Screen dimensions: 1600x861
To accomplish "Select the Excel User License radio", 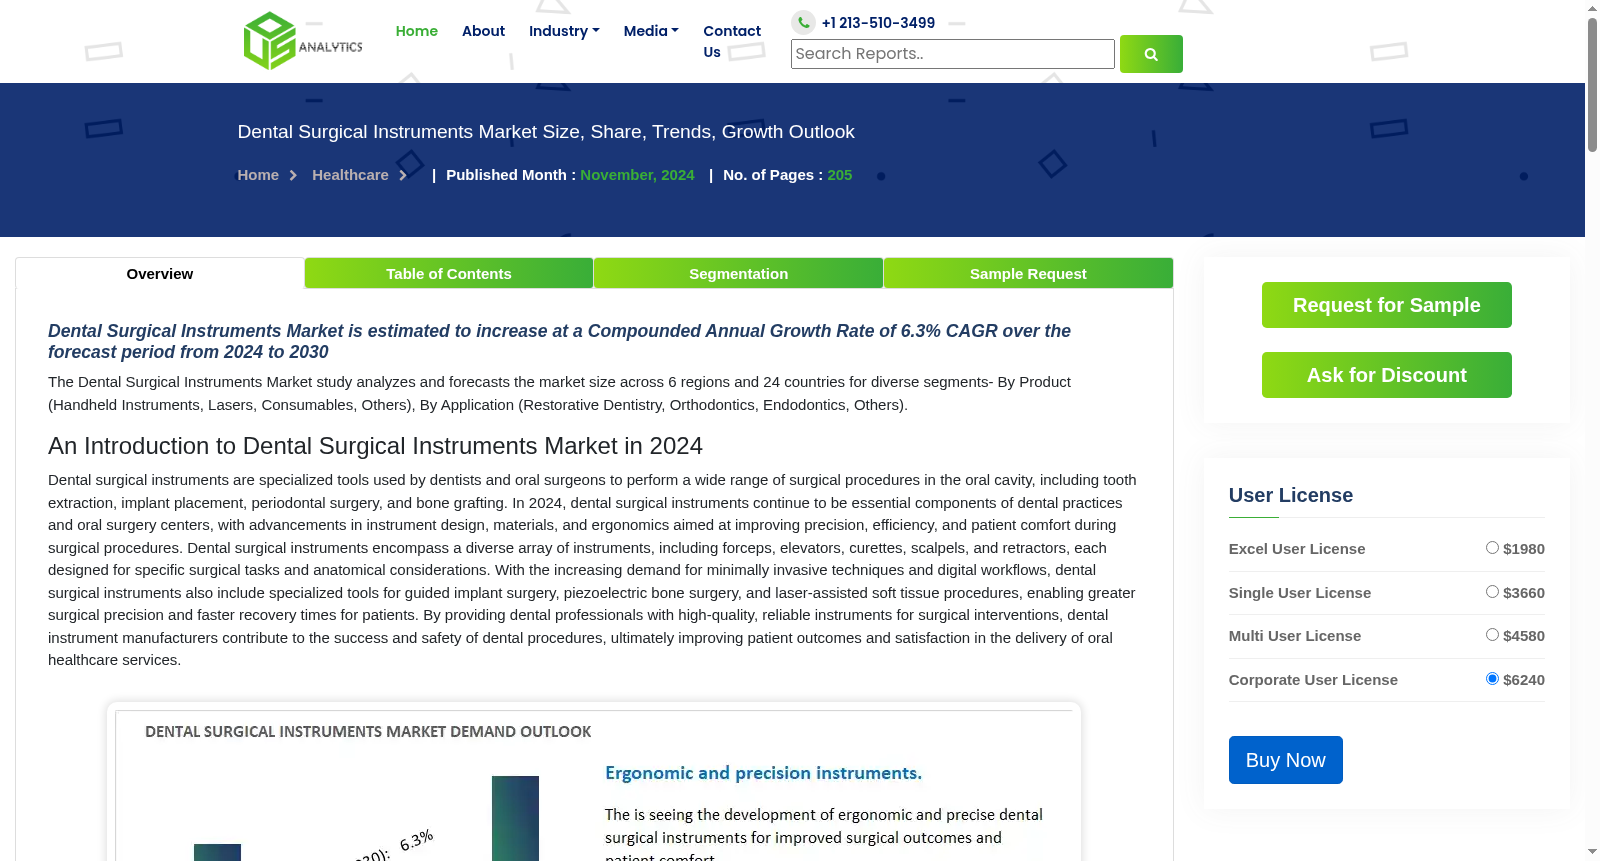I will [1492, 548].
